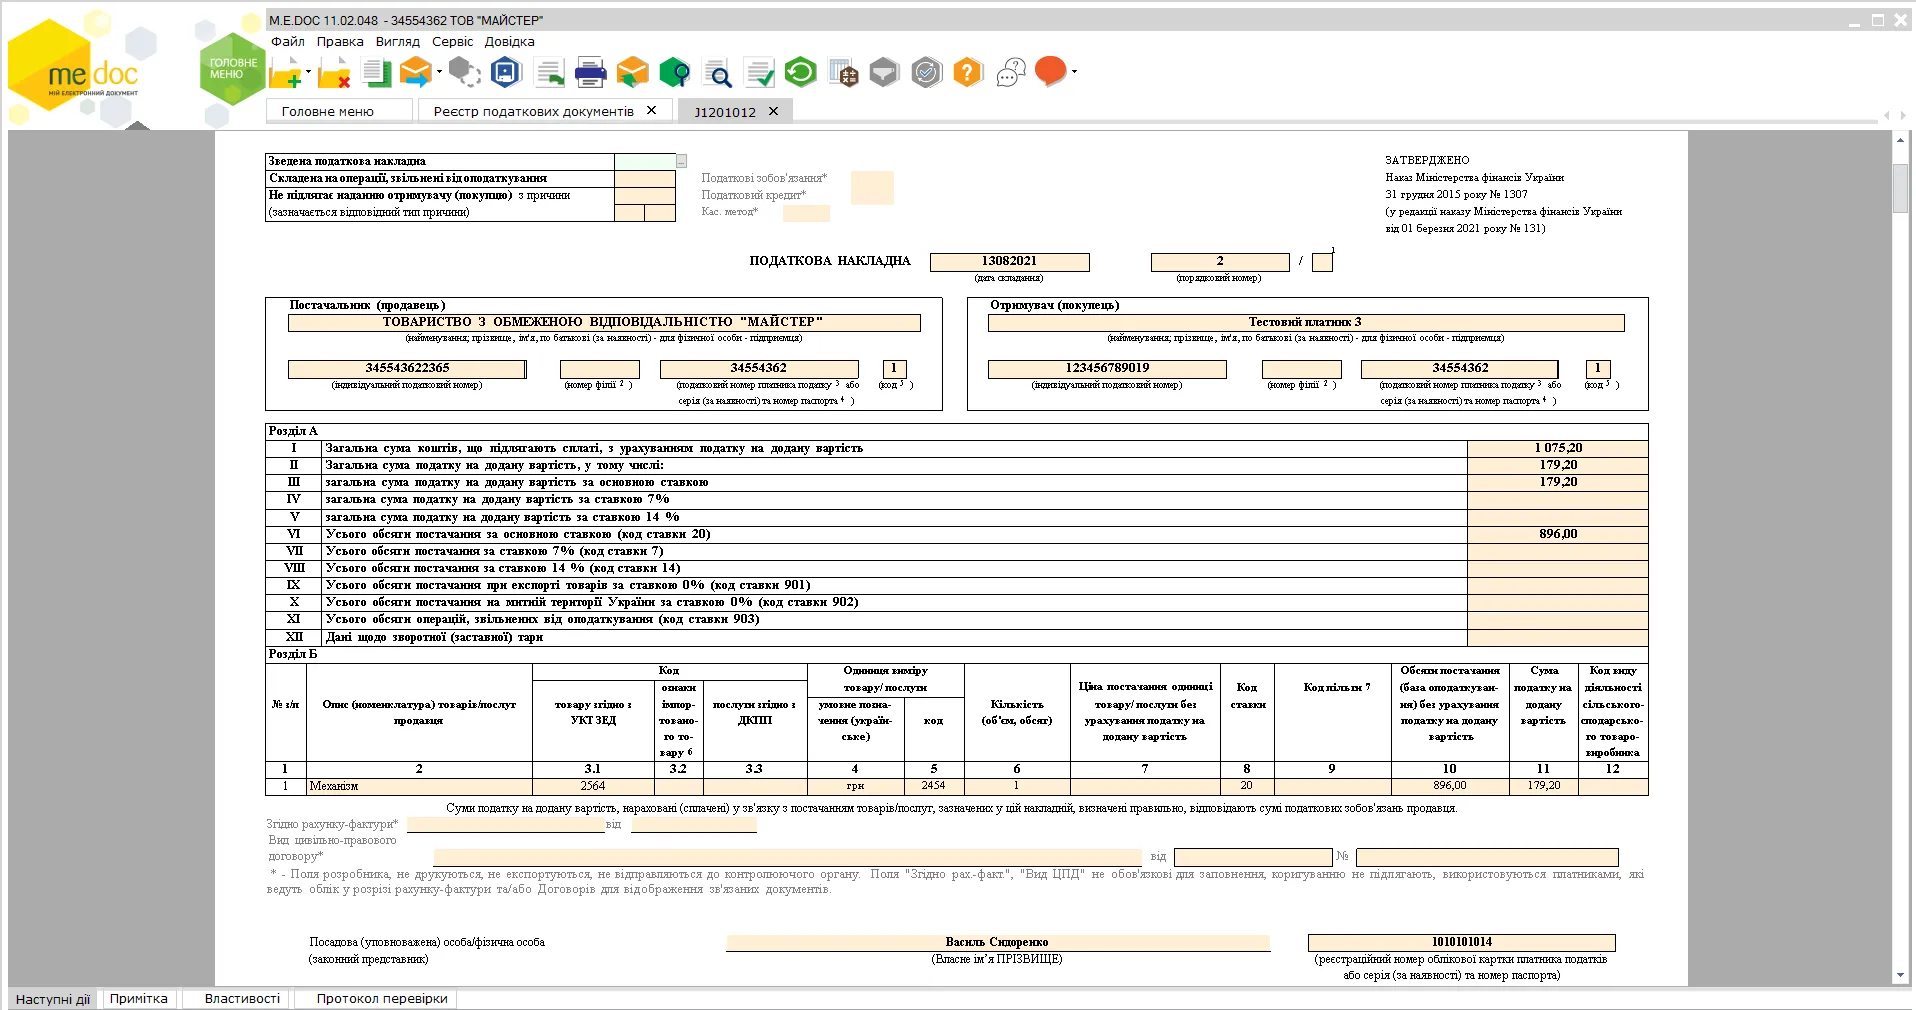Click the vertical scrollbar thumb

click(1900, 187)
